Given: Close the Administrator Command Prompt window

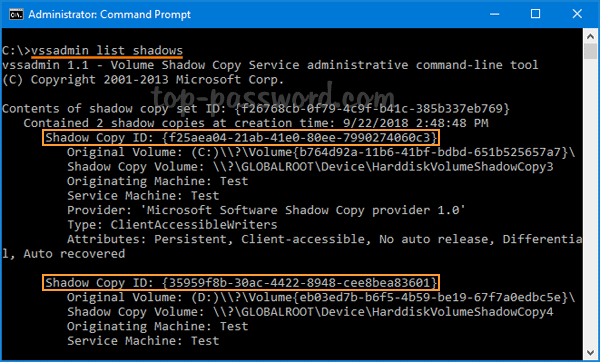Looking at the screenshot, I should (577, 14).
